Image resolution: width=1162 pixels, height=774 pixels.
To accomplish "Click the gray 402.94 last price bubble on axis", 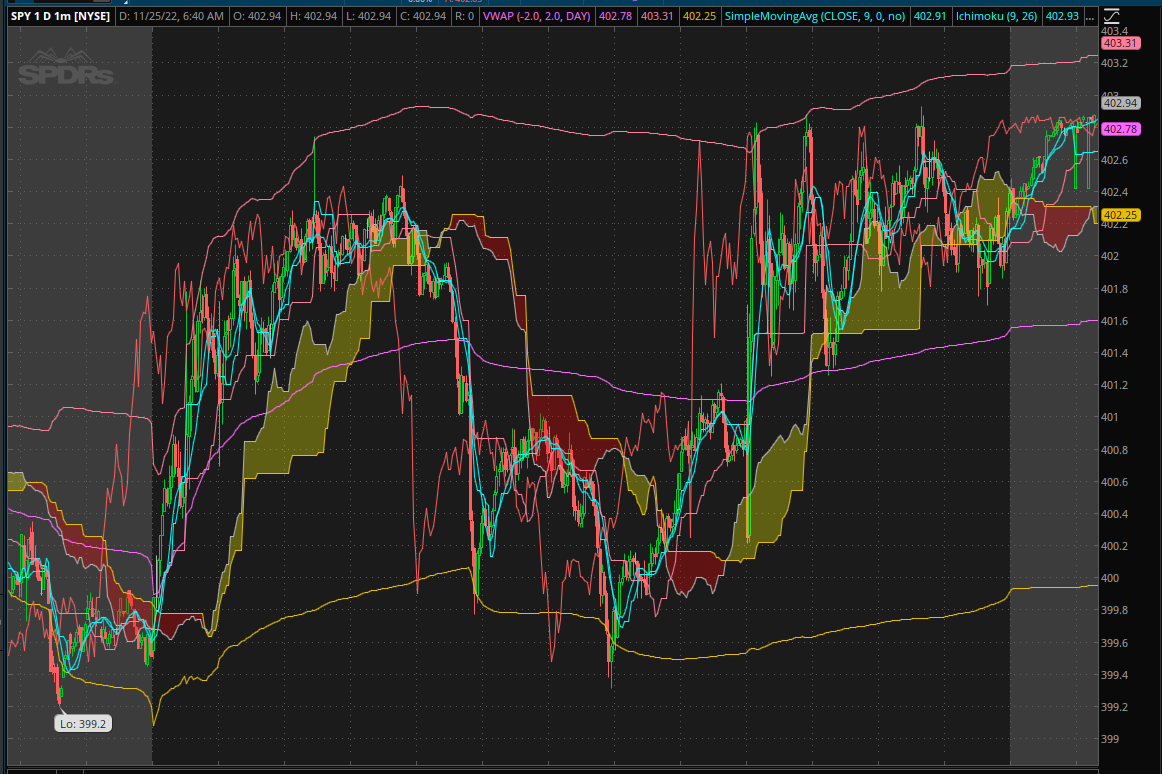I will [1120, 103].
